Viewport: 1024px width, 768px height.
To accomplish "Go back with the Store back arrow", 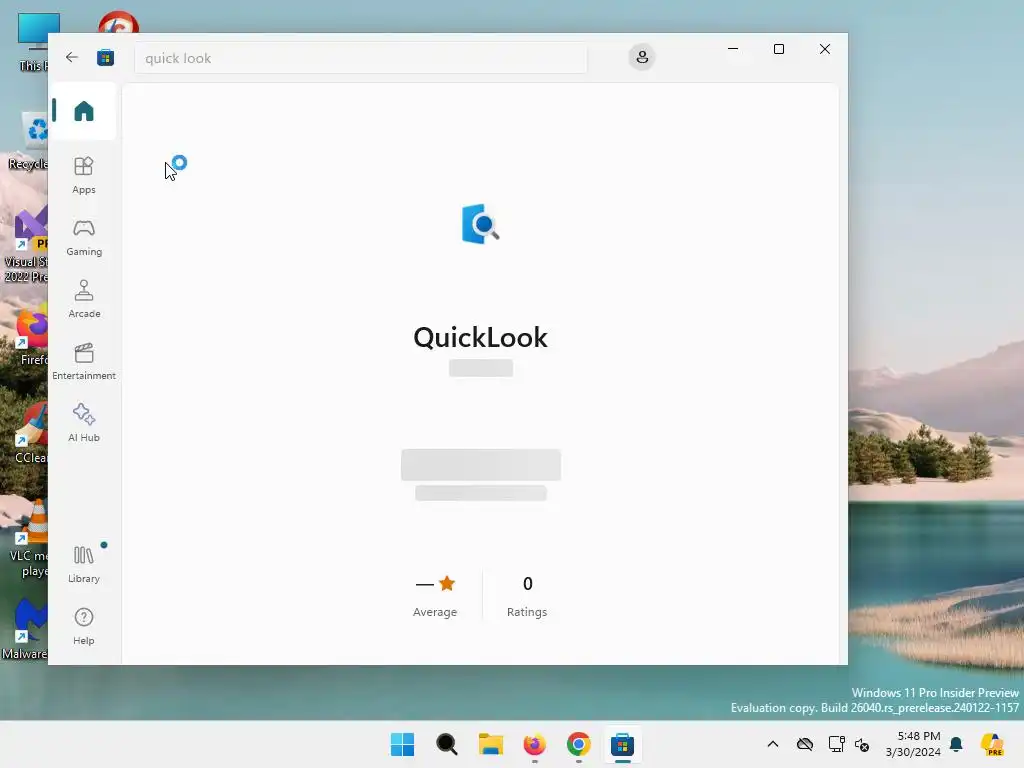I will (72, 57).
